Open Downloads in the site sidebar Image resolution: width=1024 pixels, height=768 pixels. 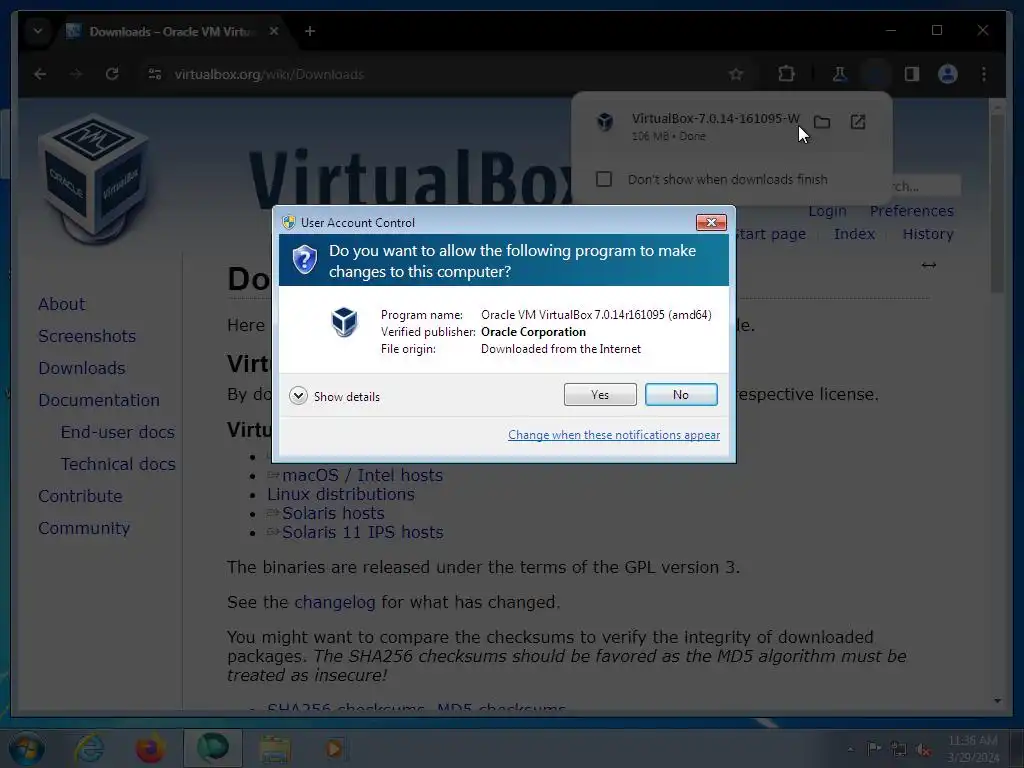[82, 368]
